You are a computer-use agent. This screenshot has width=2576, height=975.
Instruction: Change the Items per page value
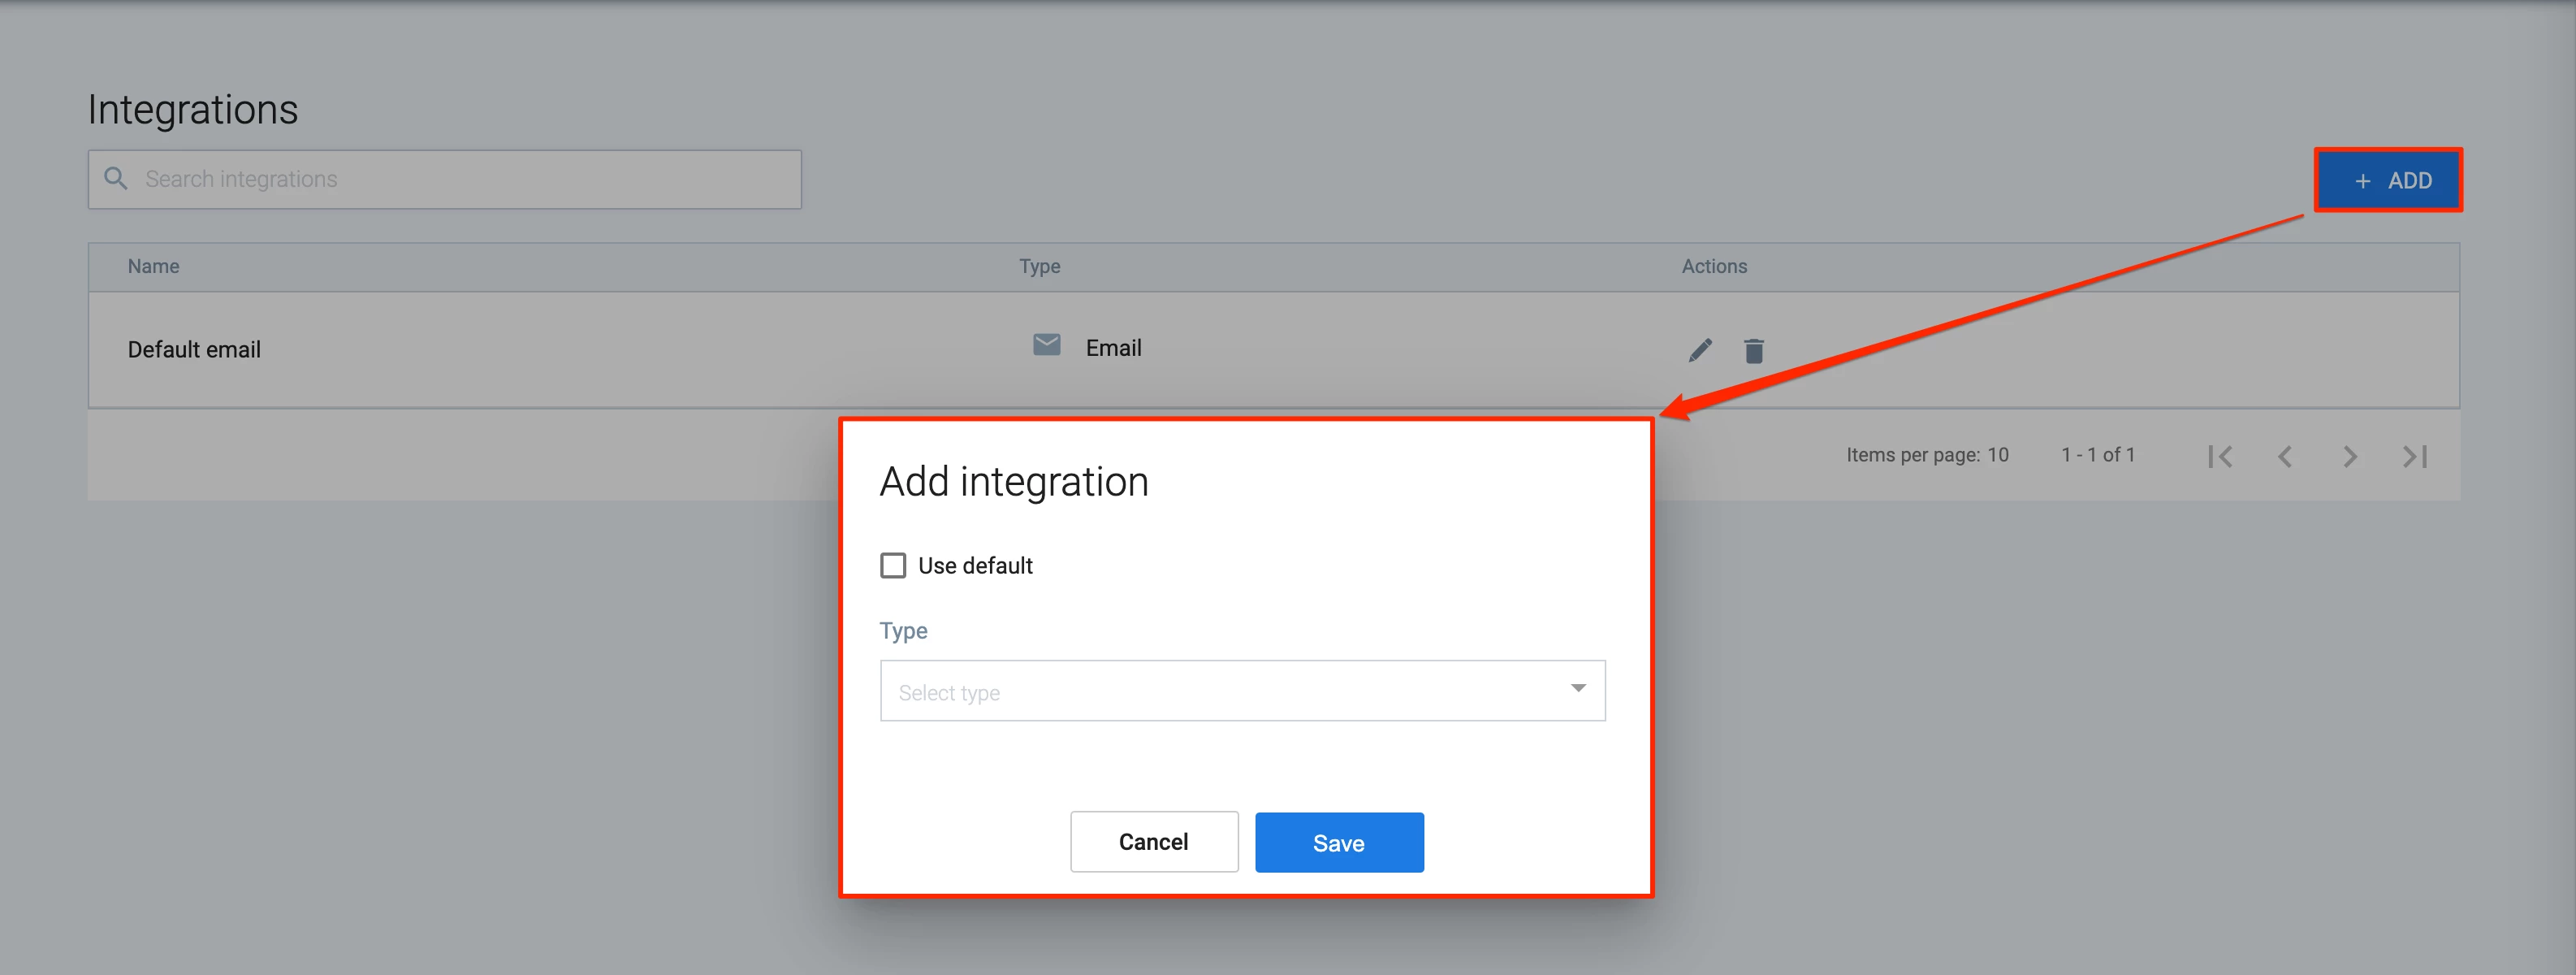1997,455
